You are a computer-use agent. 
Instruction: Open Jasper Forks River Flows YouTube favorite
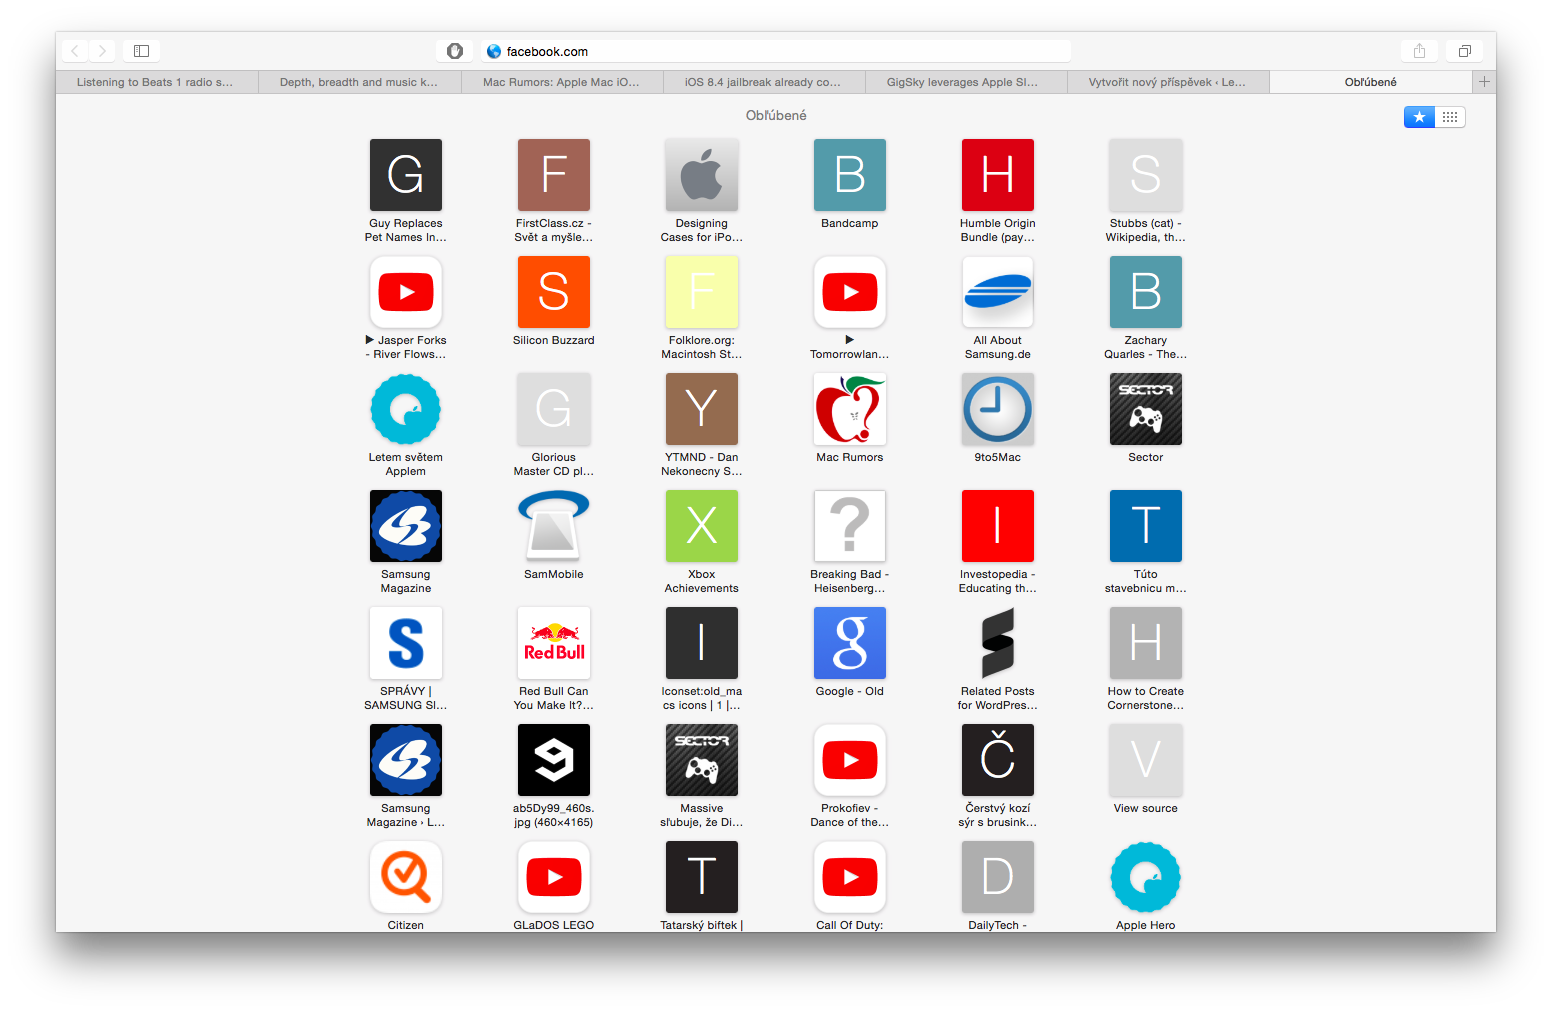[x=406, y=292]
